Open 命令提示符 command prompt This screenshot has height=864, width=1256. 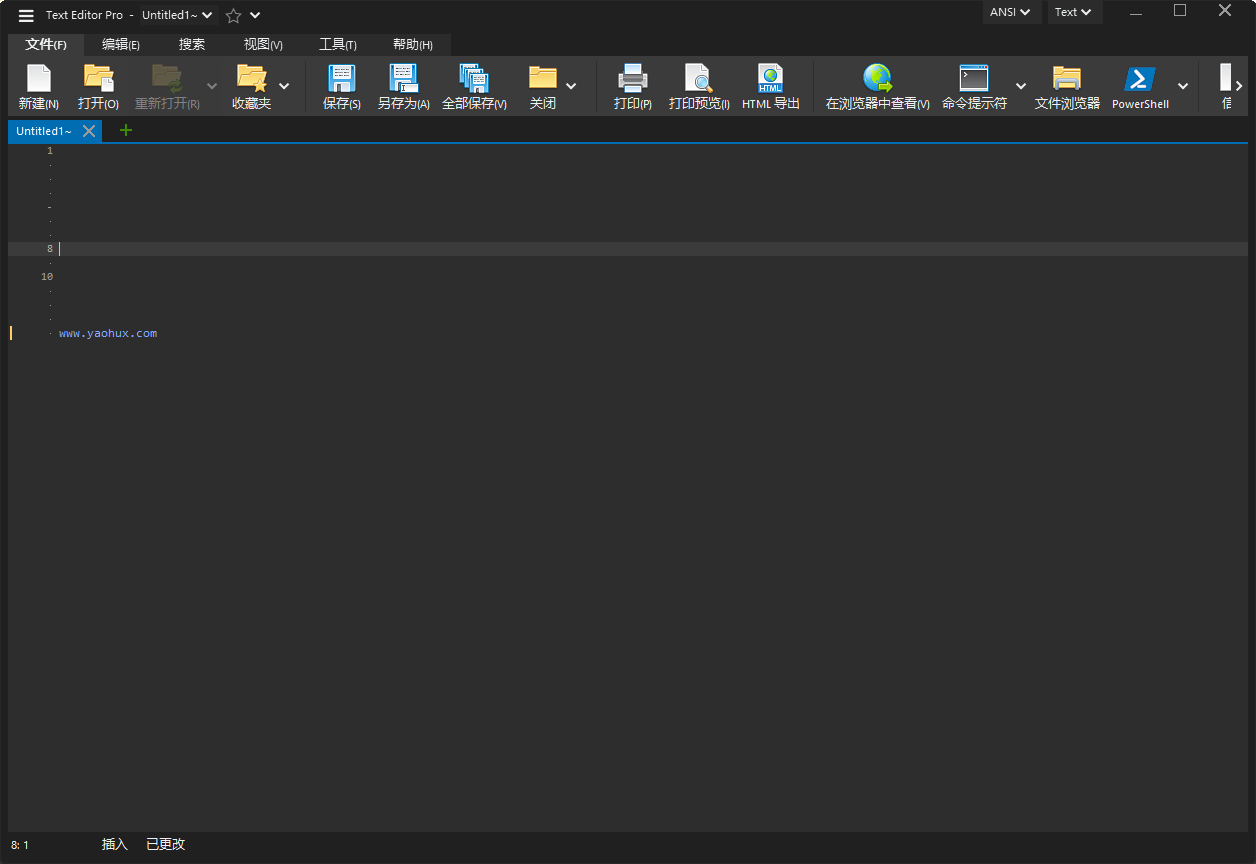click(x=973, y=86)
